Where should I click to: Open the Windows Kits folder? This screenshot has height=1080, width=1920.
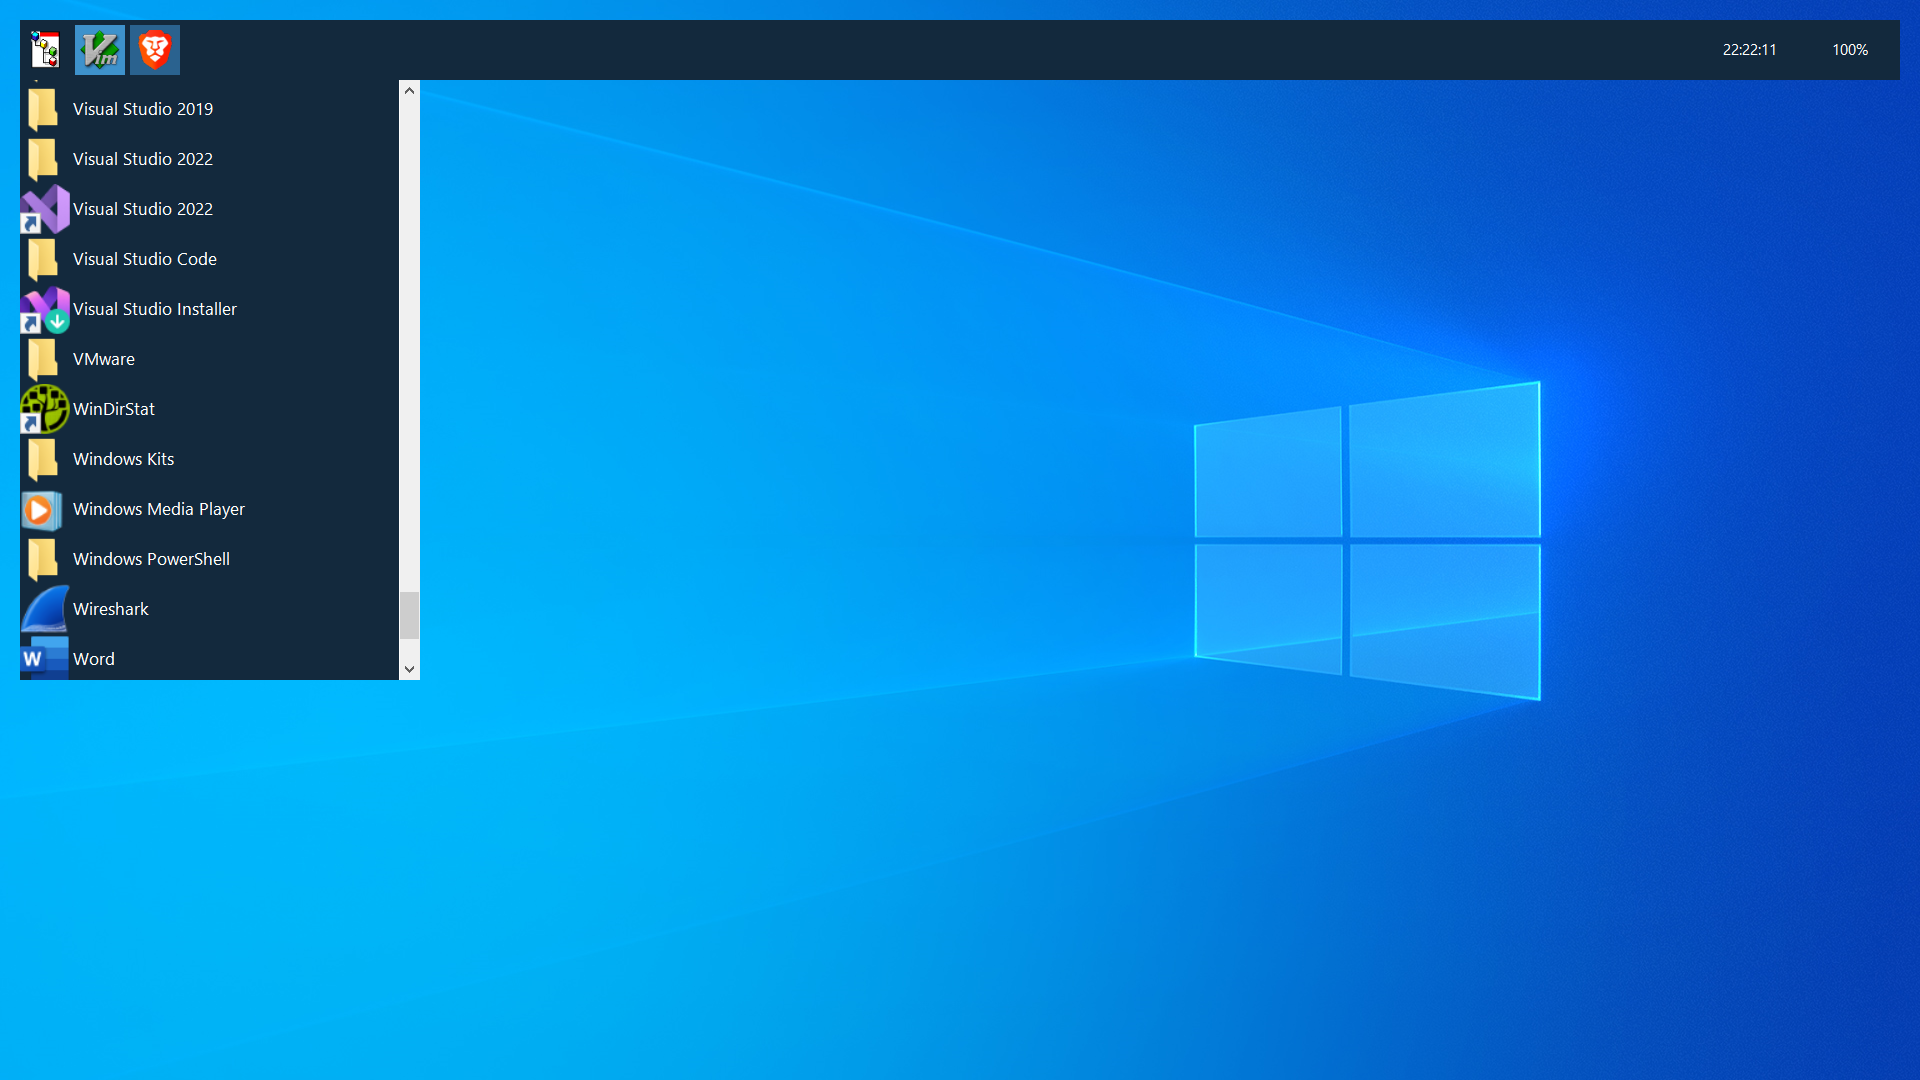123,459
